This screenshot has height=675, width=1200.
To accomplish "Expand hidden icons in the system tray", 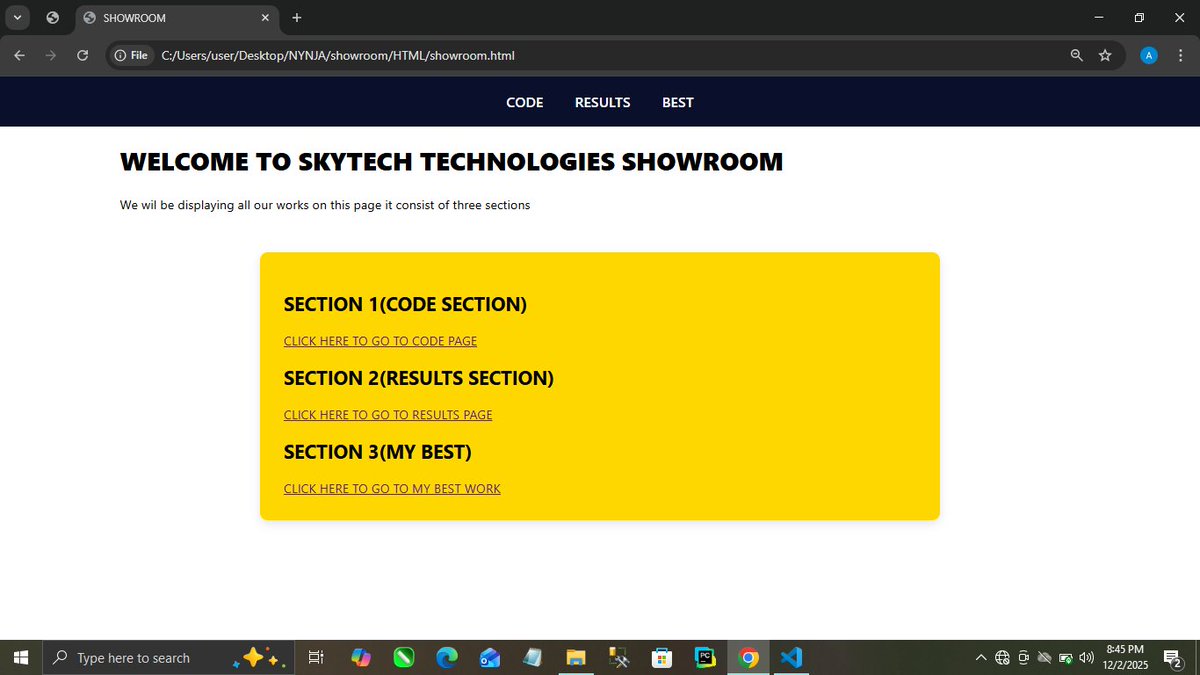I will point(981,657).
